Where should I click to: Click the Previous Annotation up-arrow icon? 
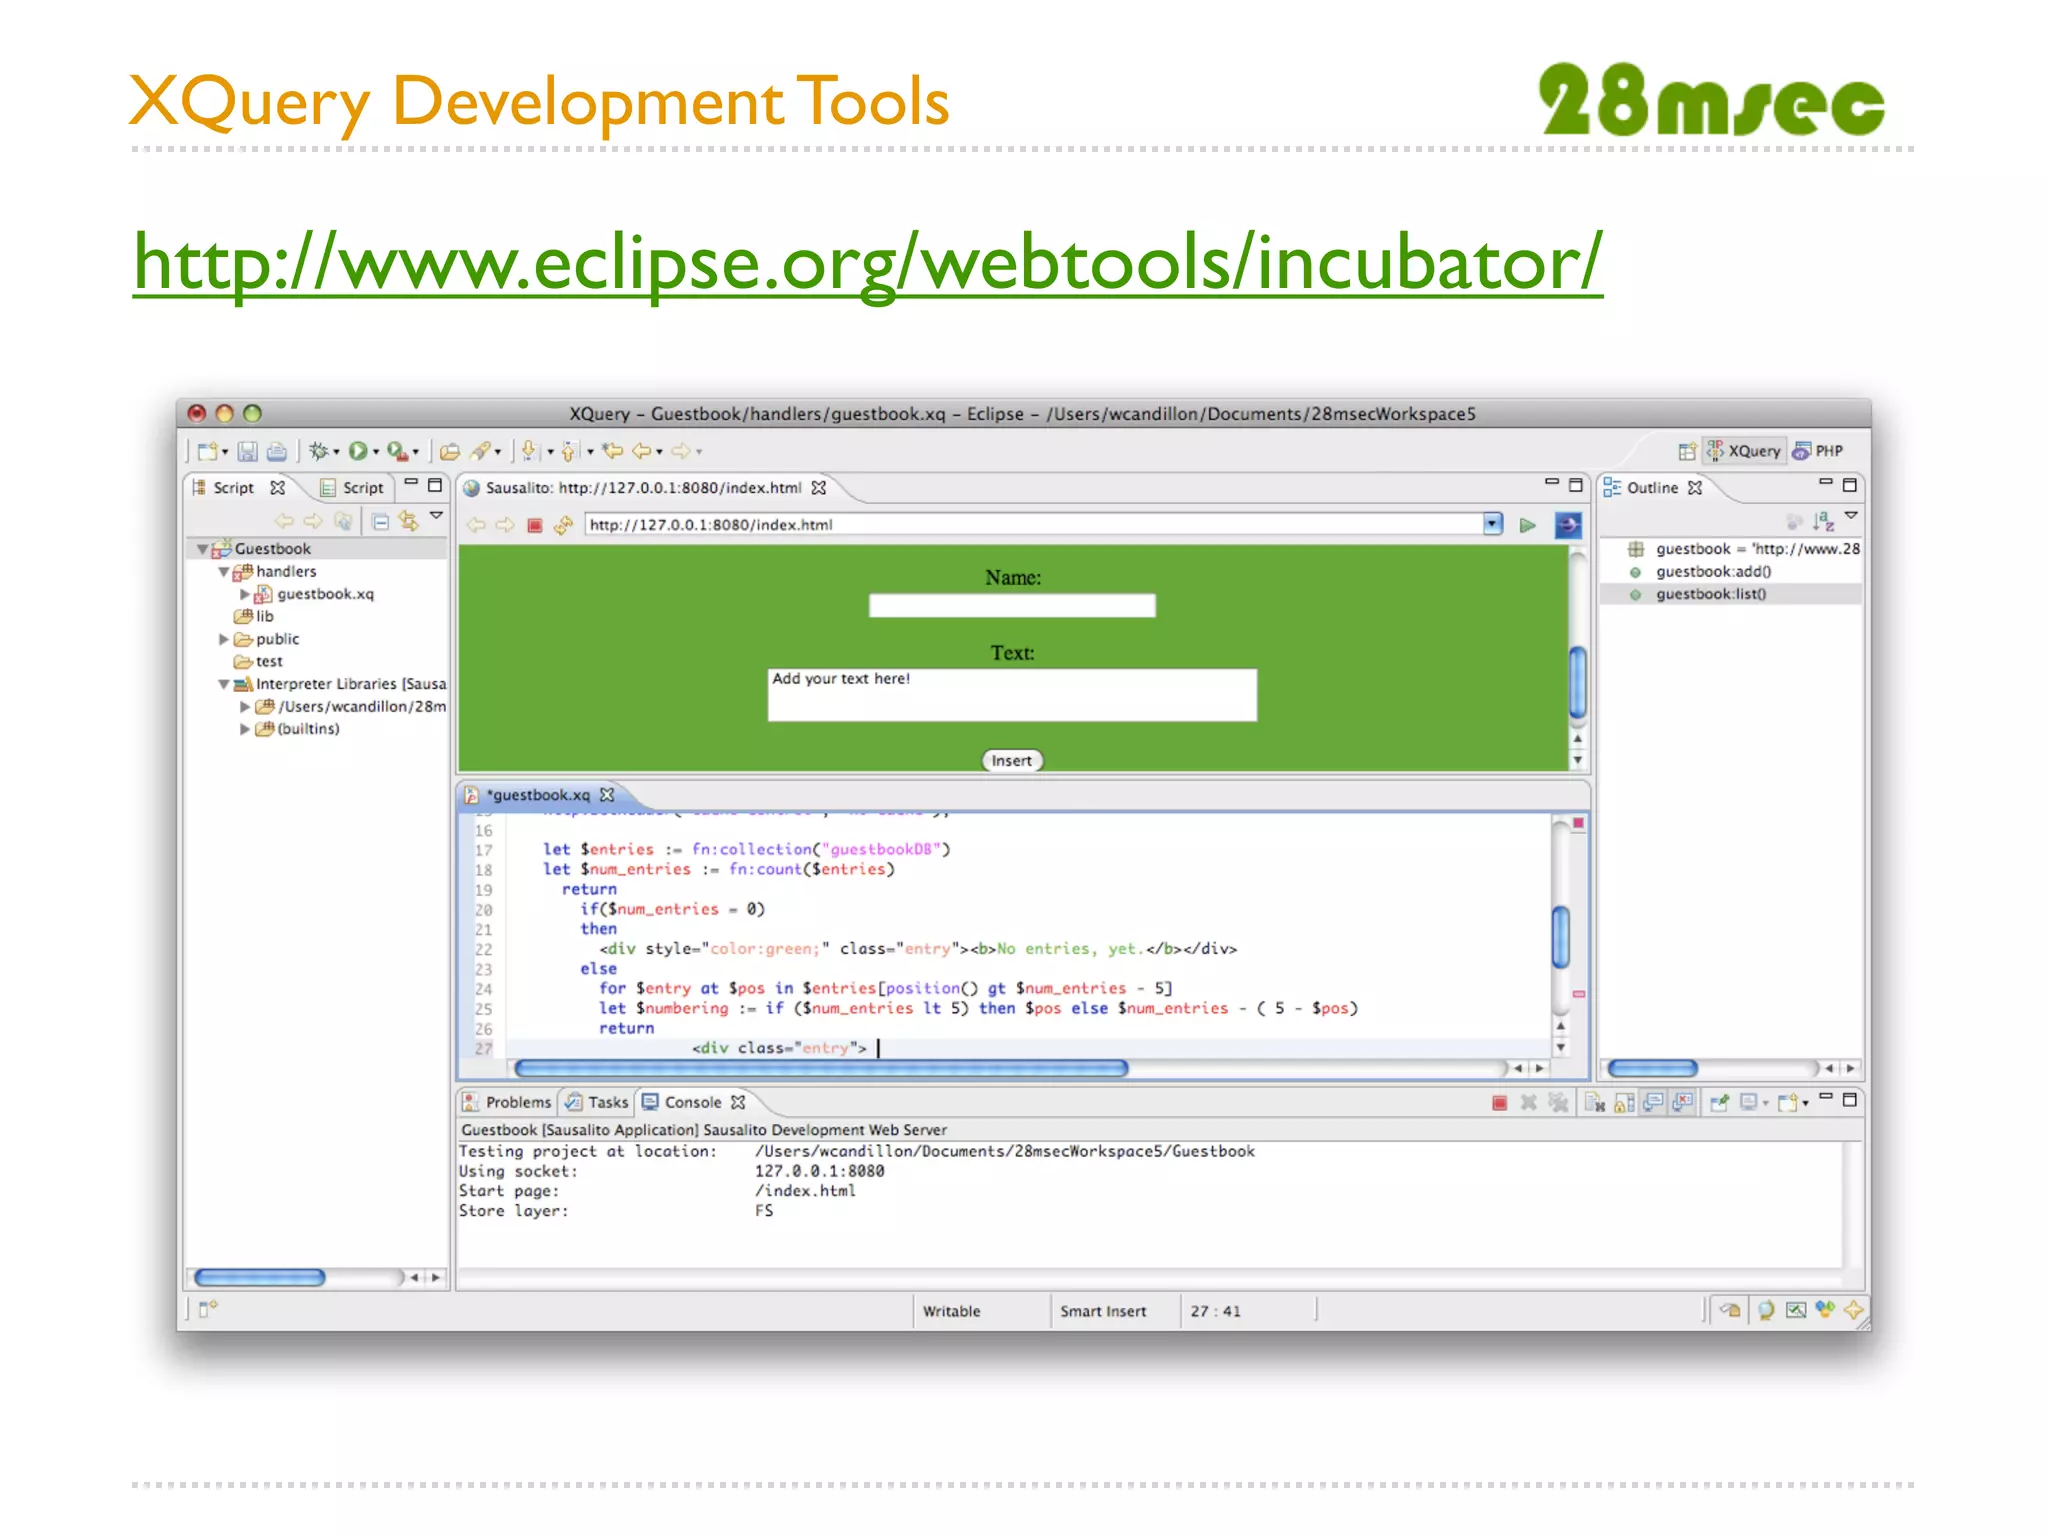(569, 452)
